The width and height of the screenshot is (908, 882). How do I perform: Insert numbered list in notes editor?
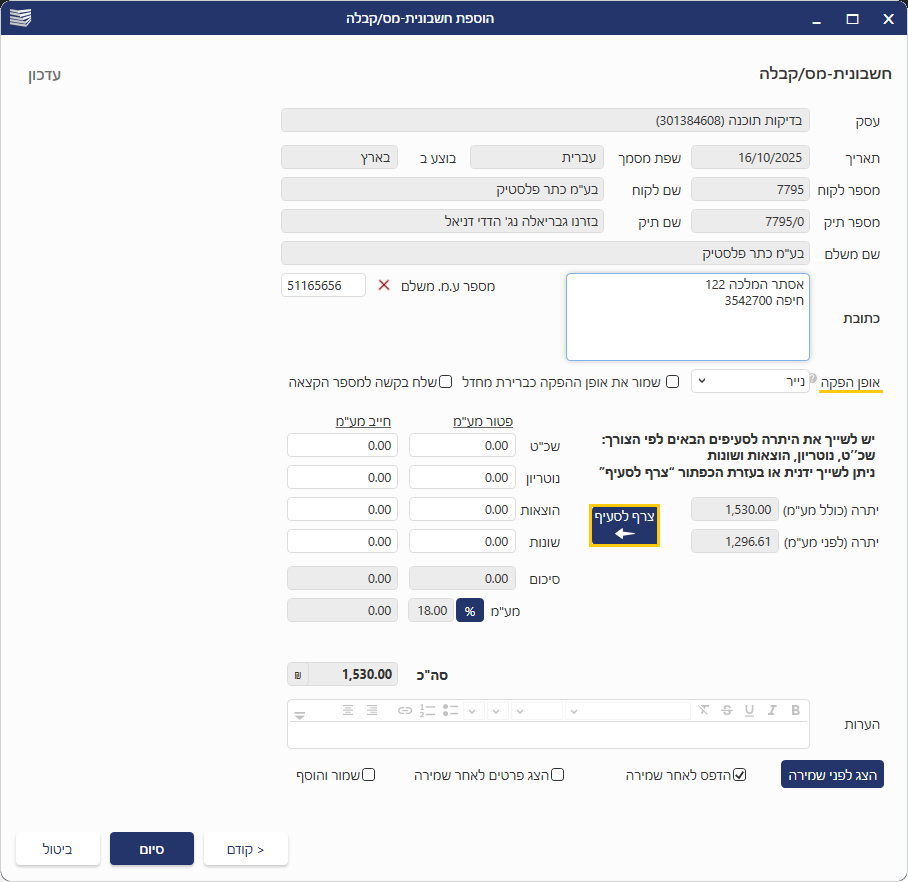[428, 711]
